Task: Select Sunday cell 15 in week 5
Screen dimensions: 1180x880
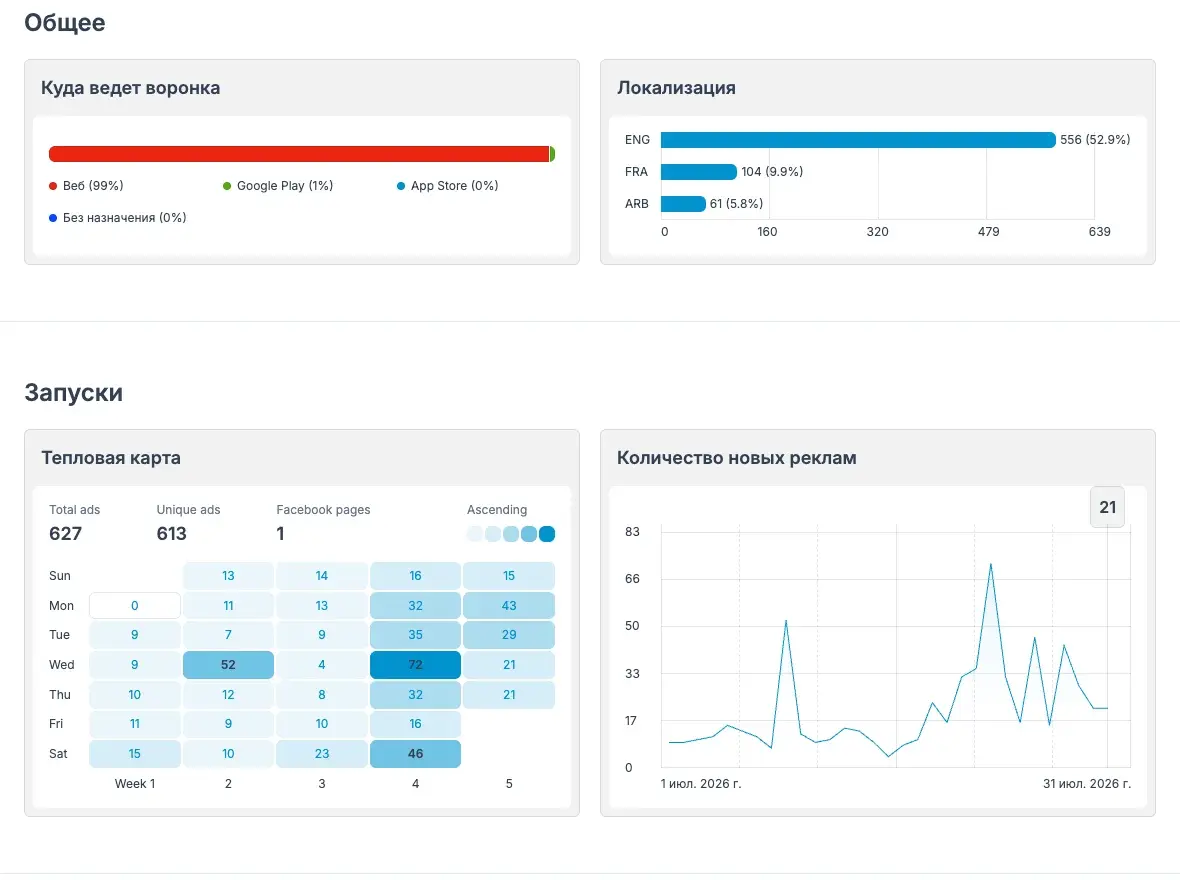Action: click(509, 576)
